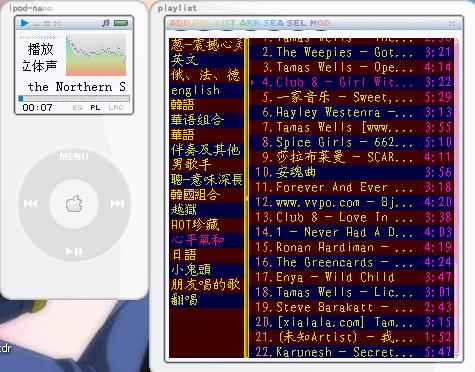Viewport: 475px width, 372px height.
Task: Select track 14 Never Had A D...
Action: click(352, 232)
